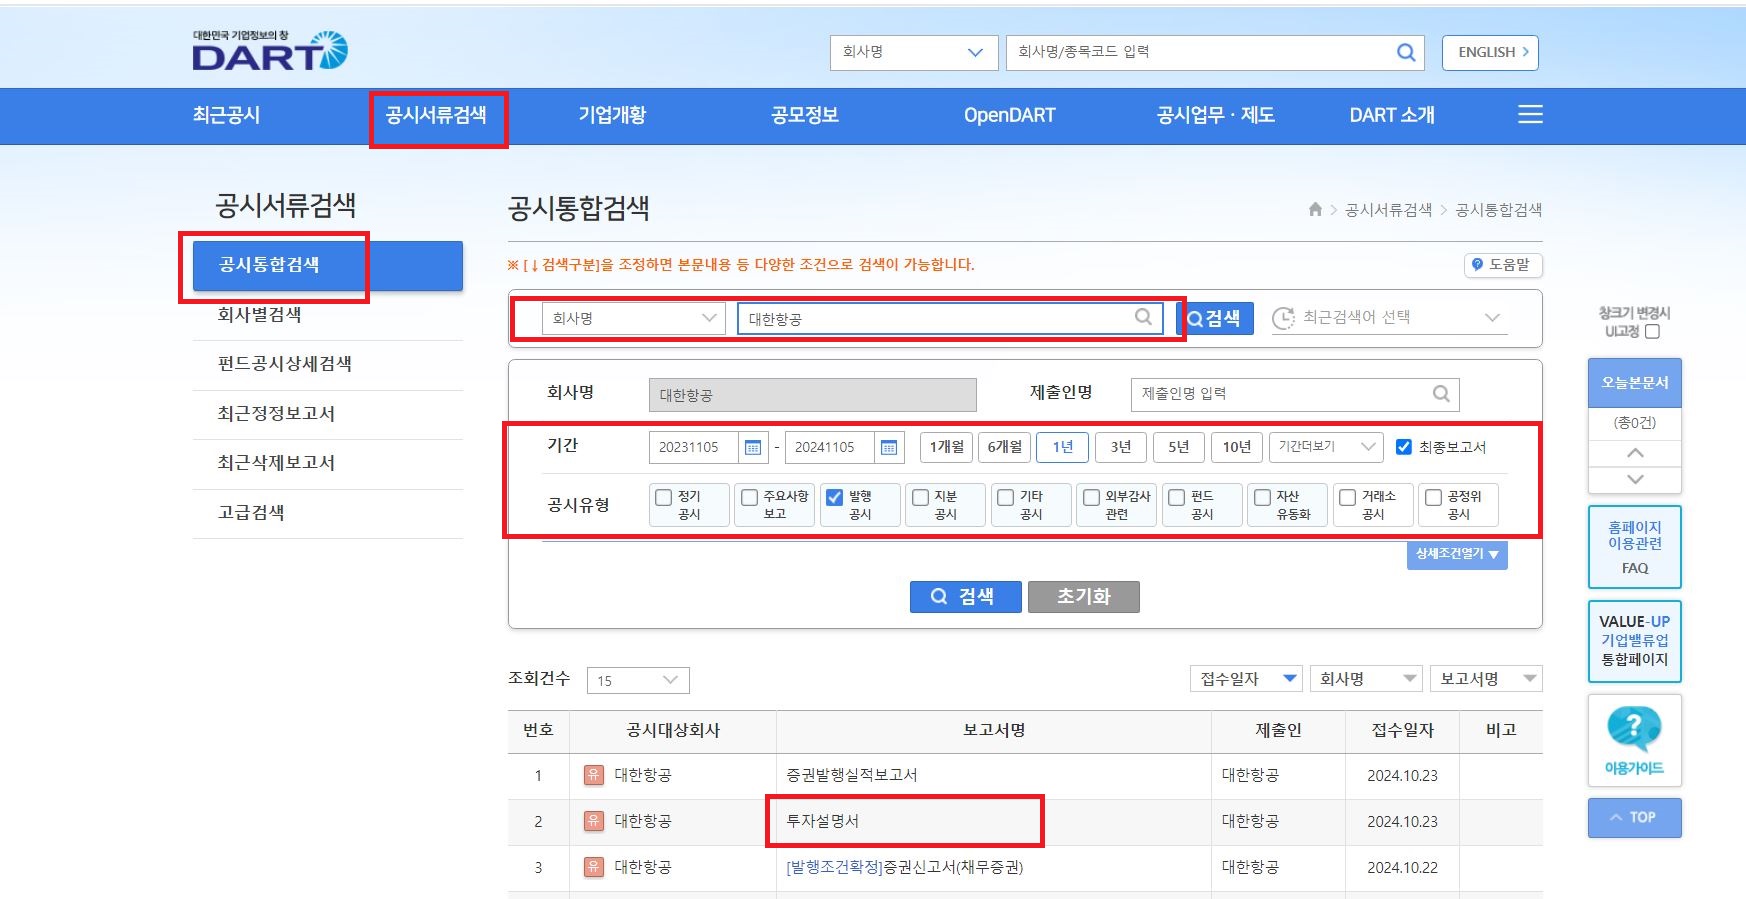The image size is (1746, 899).
Task: Open the hamburger menu icon
Action: coord(1530,114)
